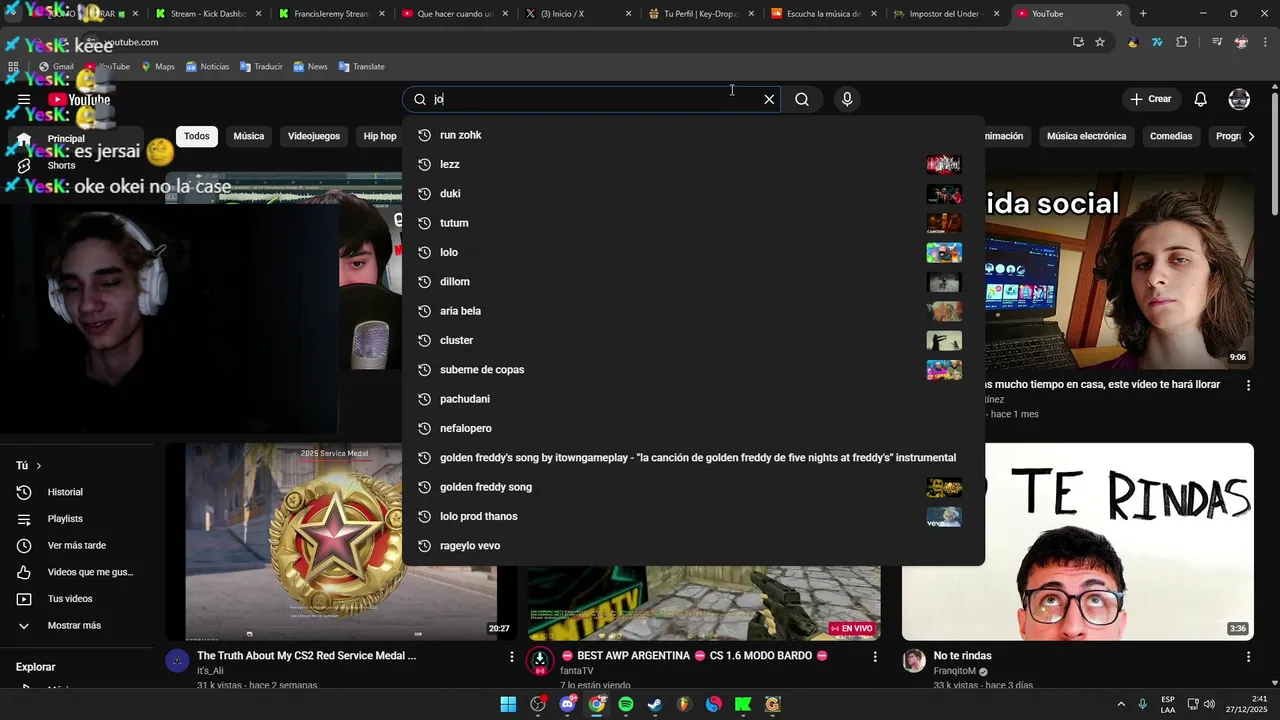Open Discord from taskbar
This screenshot has height=720, width=1280.
tap(568, 704)
